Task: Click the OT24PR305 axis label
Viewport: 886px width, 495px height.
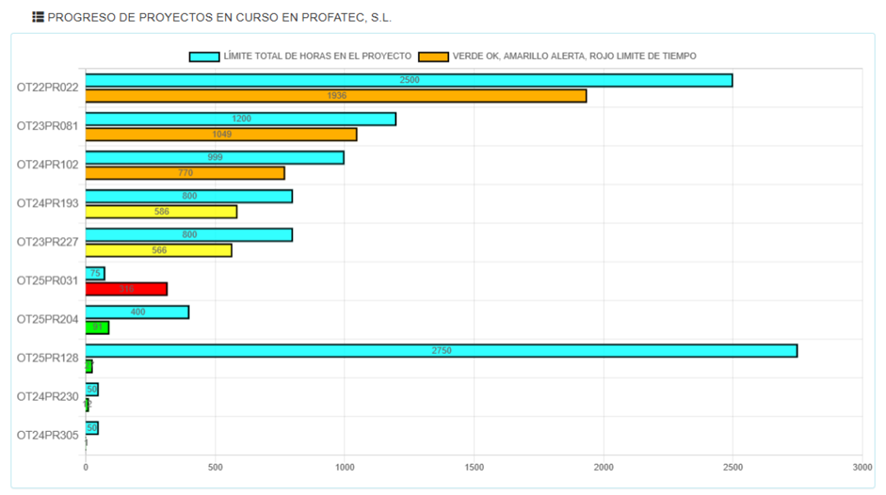Action: 47,435
